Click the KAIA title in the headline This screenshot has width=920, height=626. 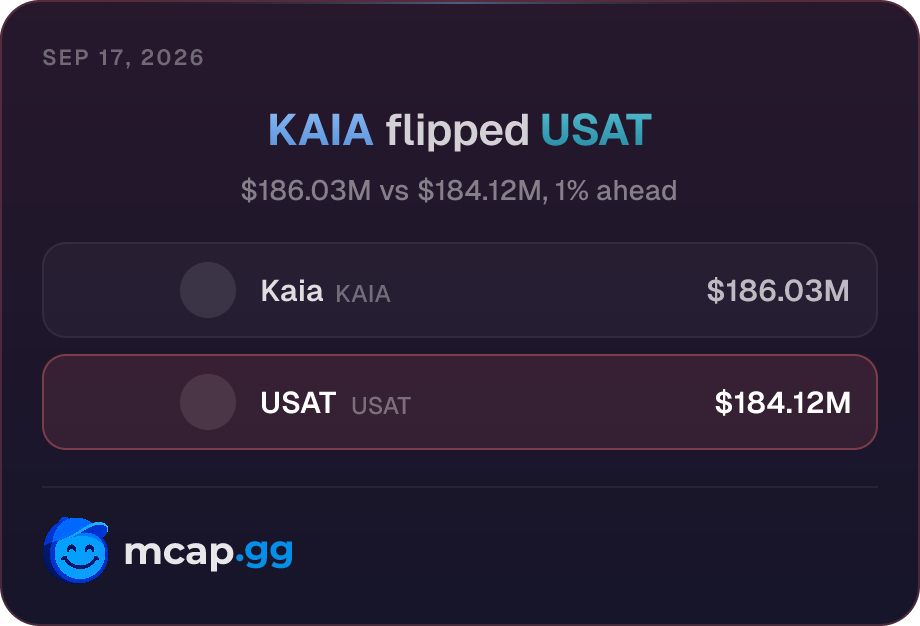pos(320,130)
